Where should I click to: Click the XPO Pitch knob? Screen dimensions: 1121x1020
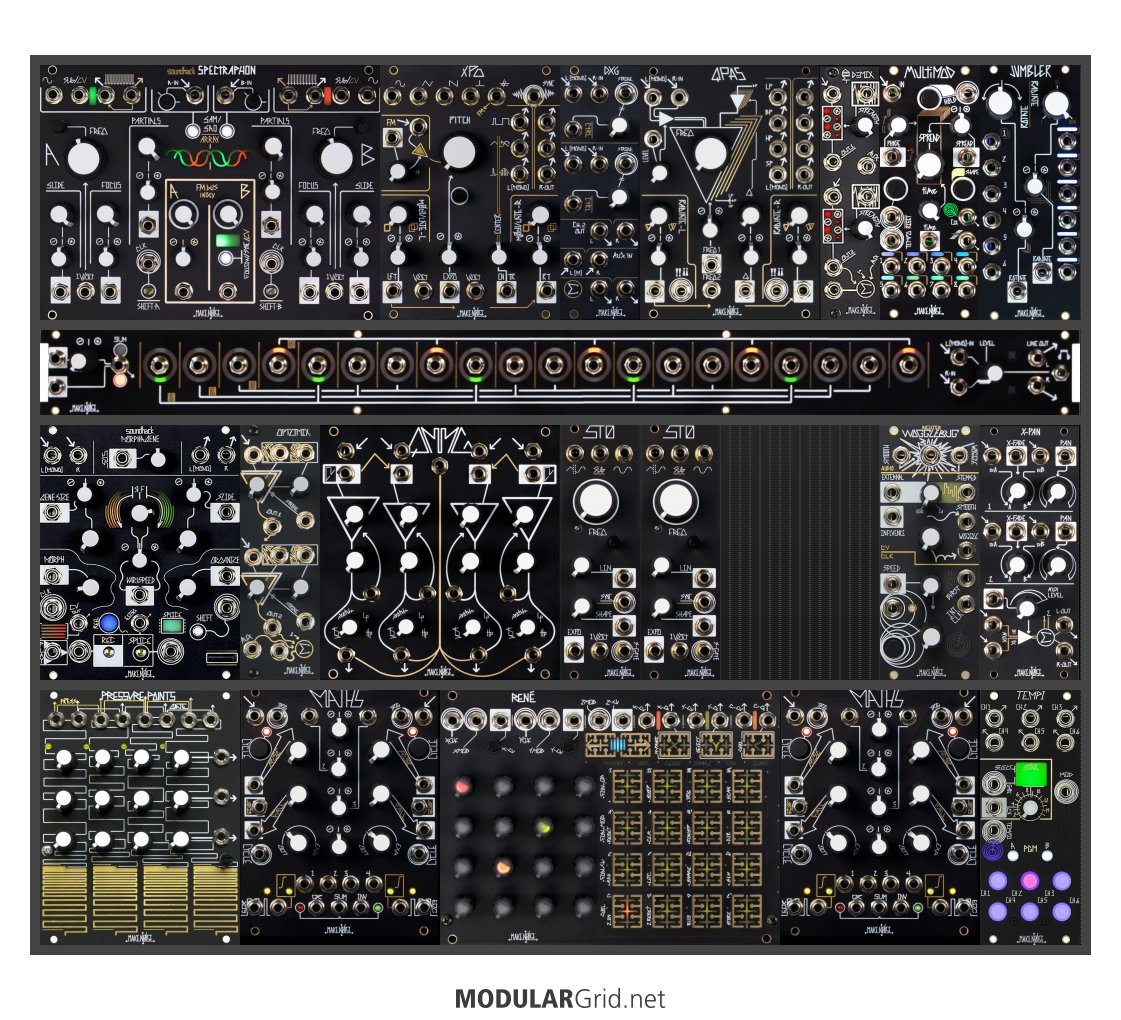459,152
